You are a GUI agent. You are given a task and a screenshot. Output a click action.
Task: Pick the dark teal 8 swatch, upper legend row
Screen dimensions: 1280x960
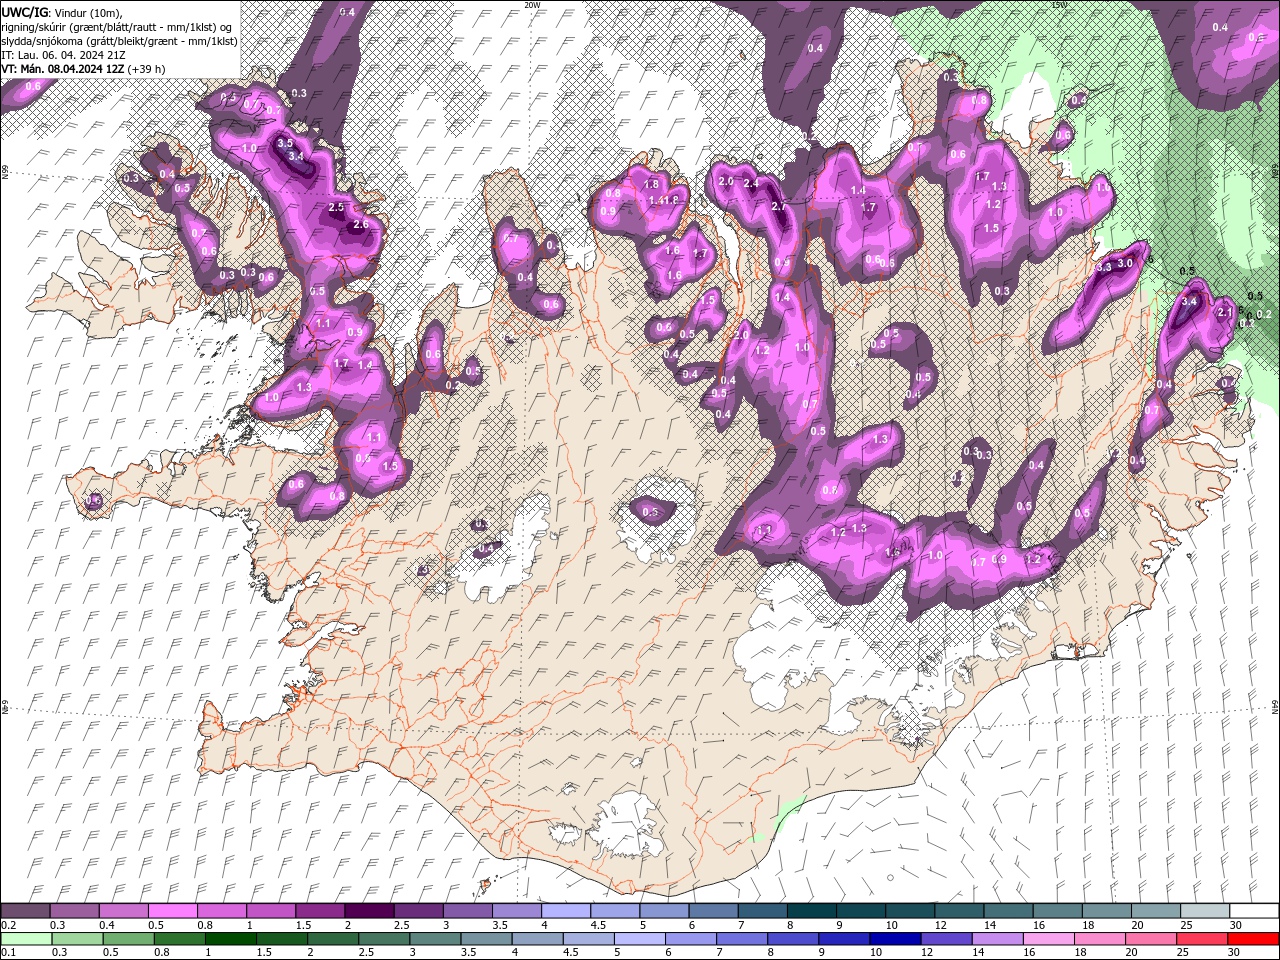[x=810, y=911]
